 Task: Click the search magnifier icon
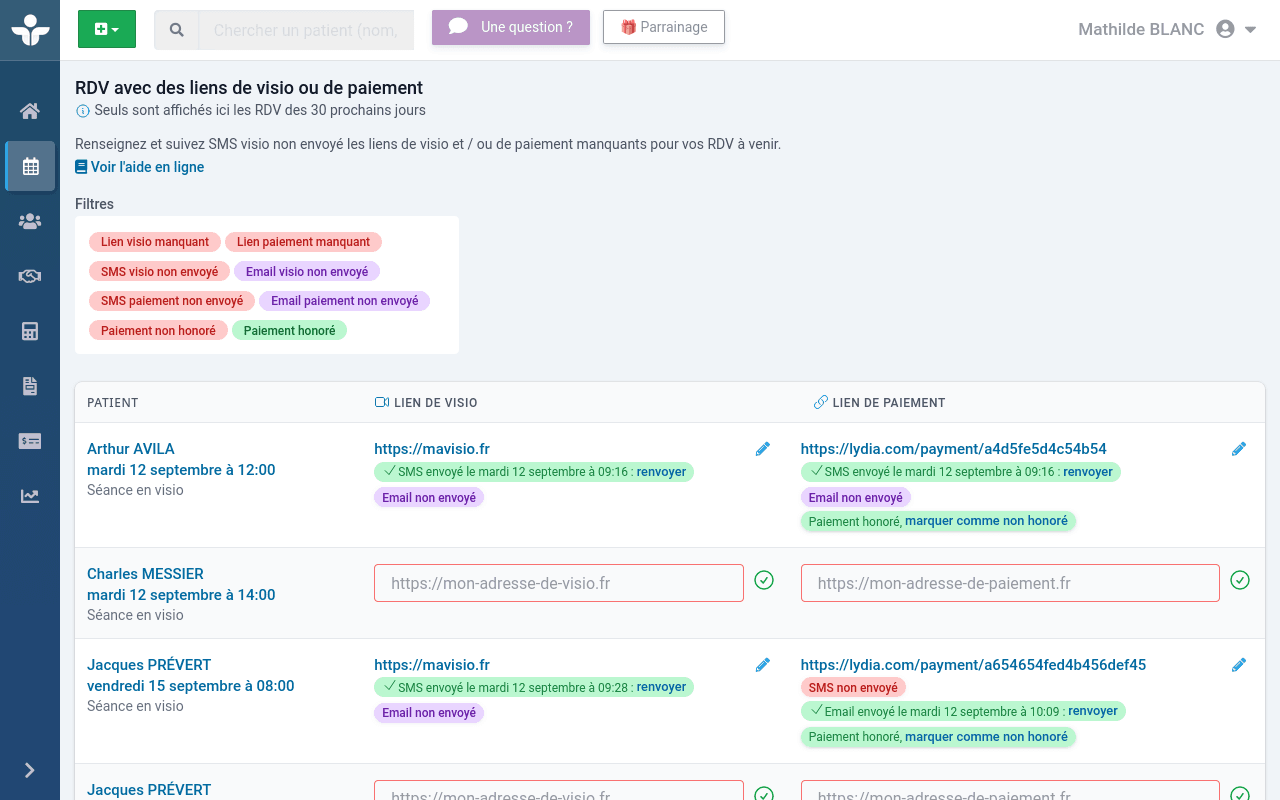tap(177, 30)
